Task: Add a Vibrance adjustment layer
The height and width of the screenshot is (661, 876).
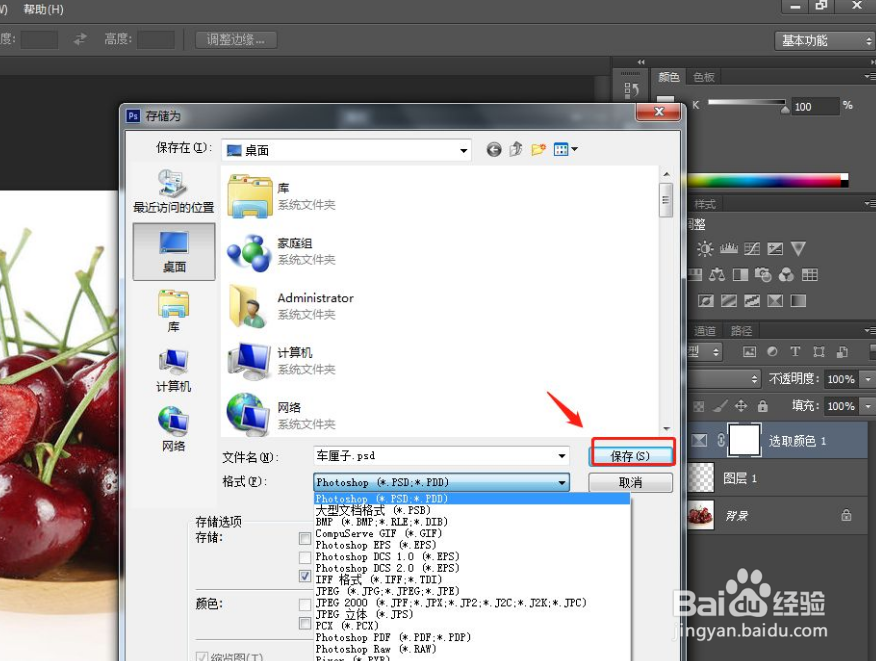Action: (x=798, y=249)
